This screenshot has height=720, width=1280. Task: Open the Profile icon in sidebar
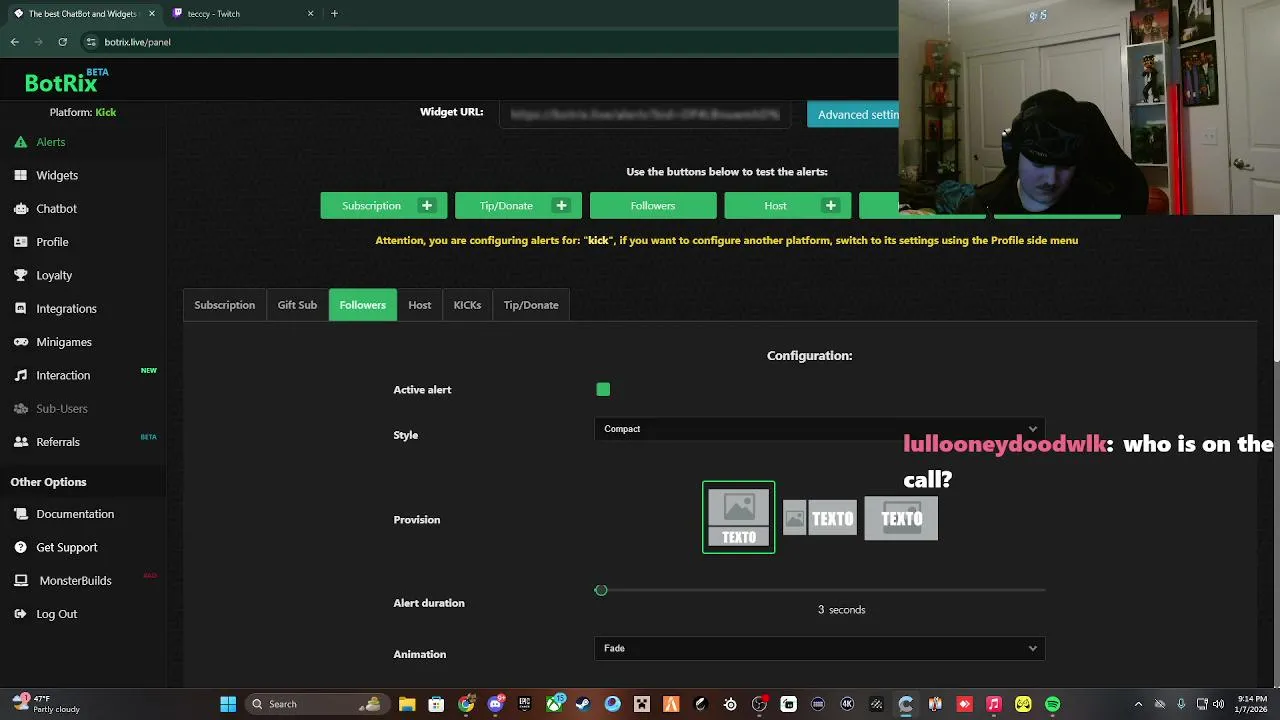coord(20,242)
